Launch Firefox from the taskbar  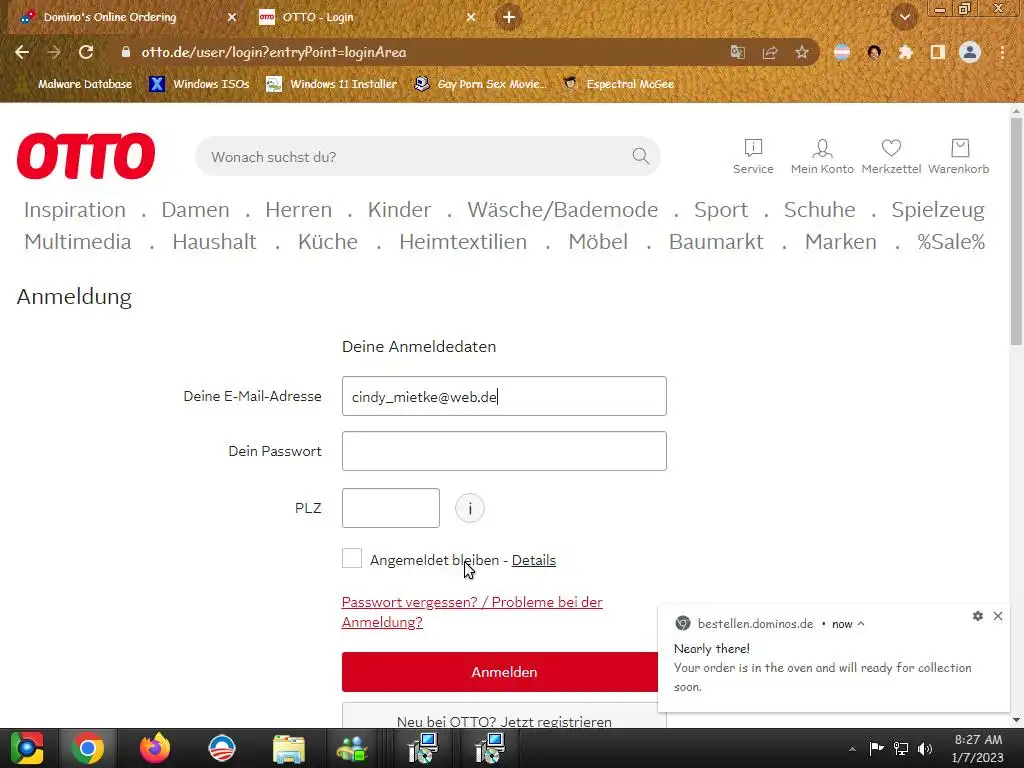pos(155,748)
